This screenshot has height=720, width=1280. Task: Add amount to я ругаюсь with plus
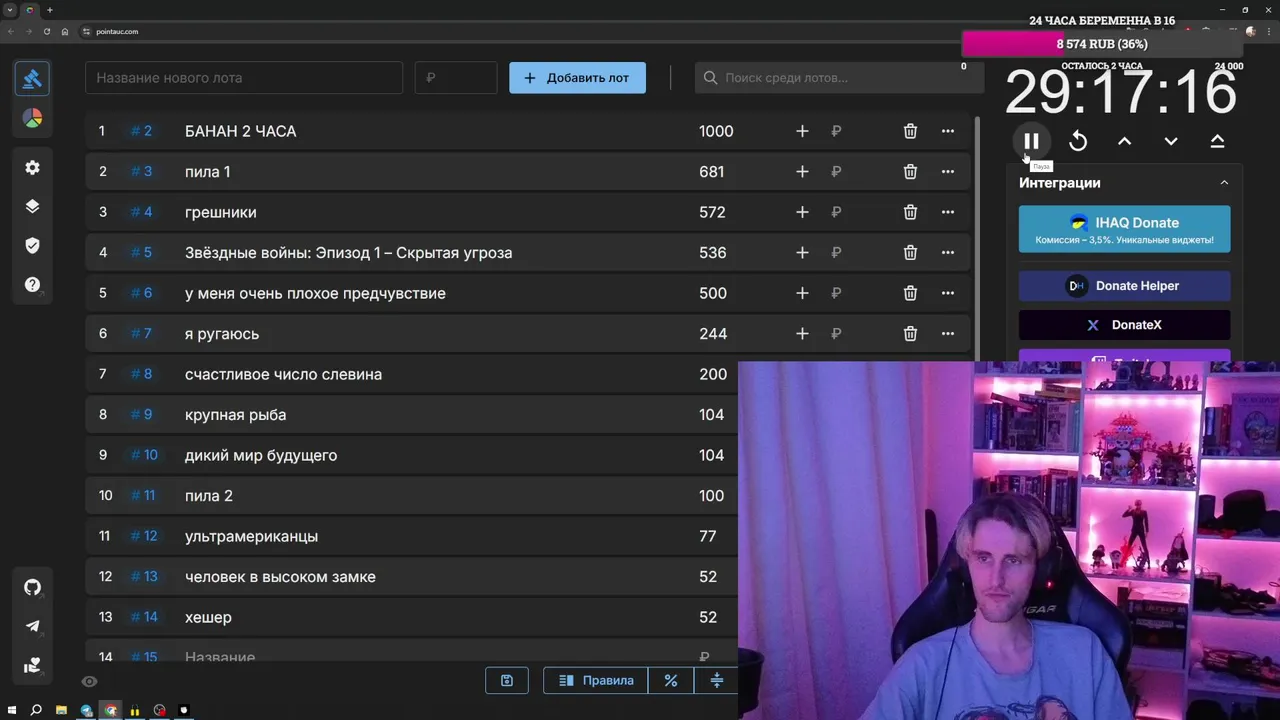[802, 334]
